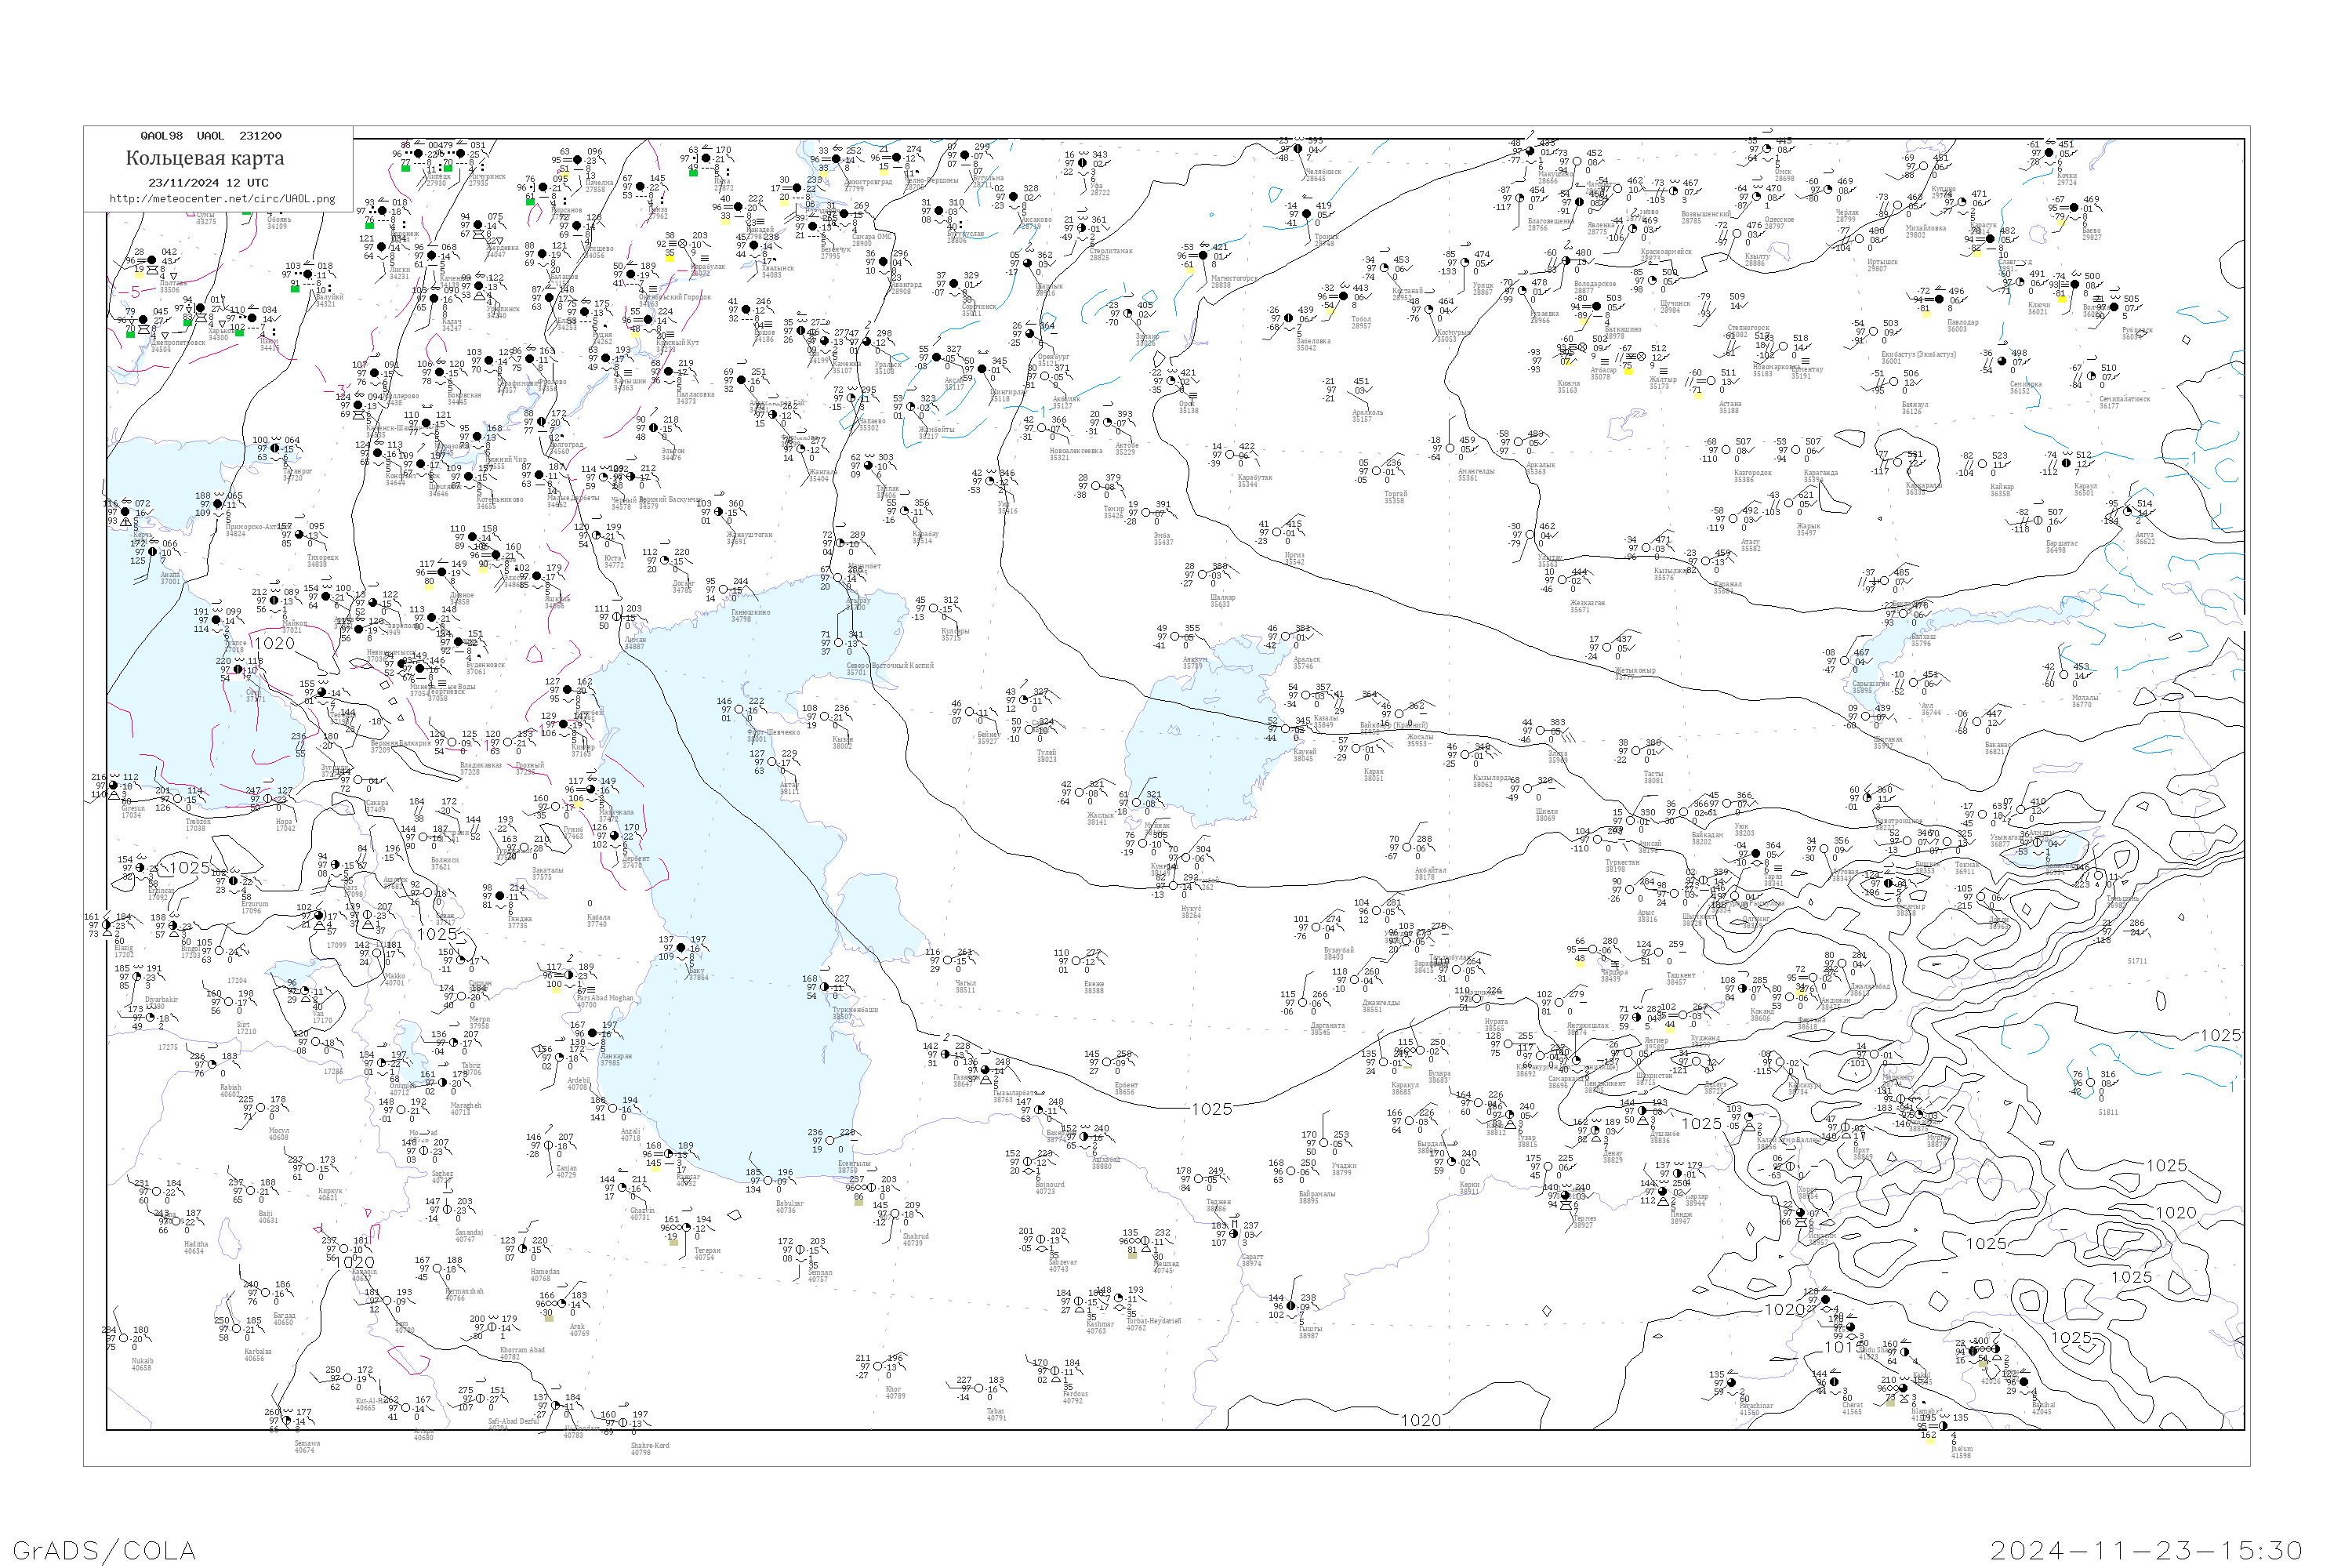Click the 1015 isobar label near Saidu Sharif
The width and height of the screenshot is (2352, 1568).
coord(1844,1347)
